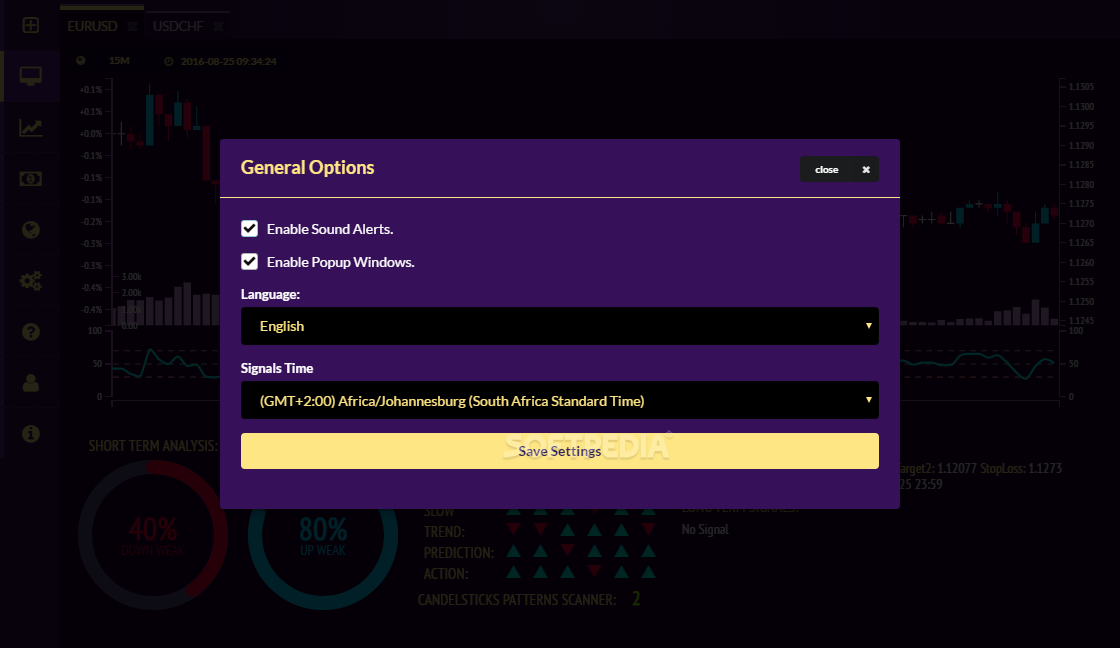The width and height of the screenshot is (1120, 648).
Task: Click the General Options dialog title
Action: click(x=307, y=167)
